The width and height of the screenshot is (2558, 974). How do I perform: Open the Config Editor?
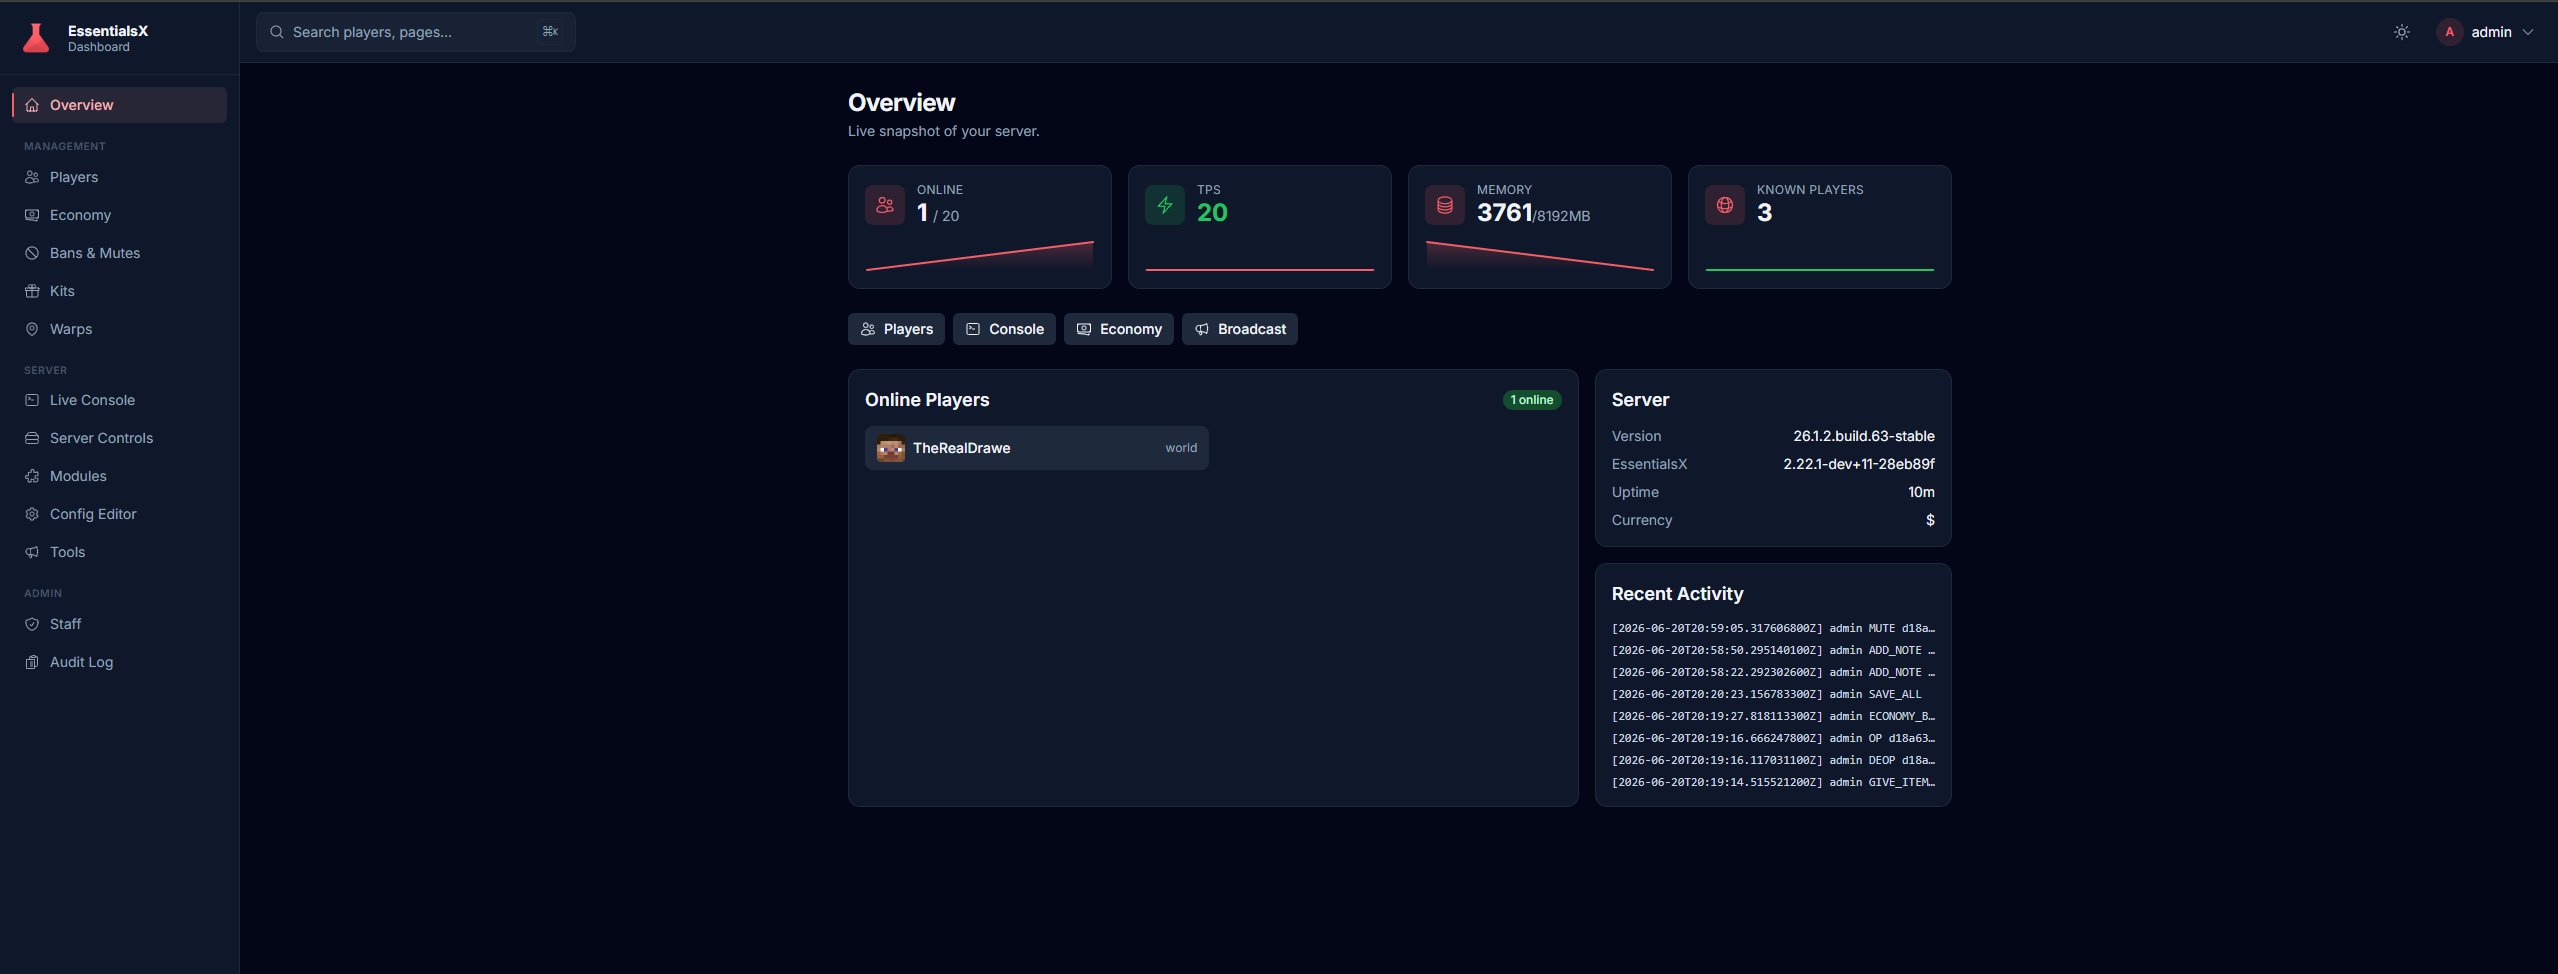click(120, 514)
